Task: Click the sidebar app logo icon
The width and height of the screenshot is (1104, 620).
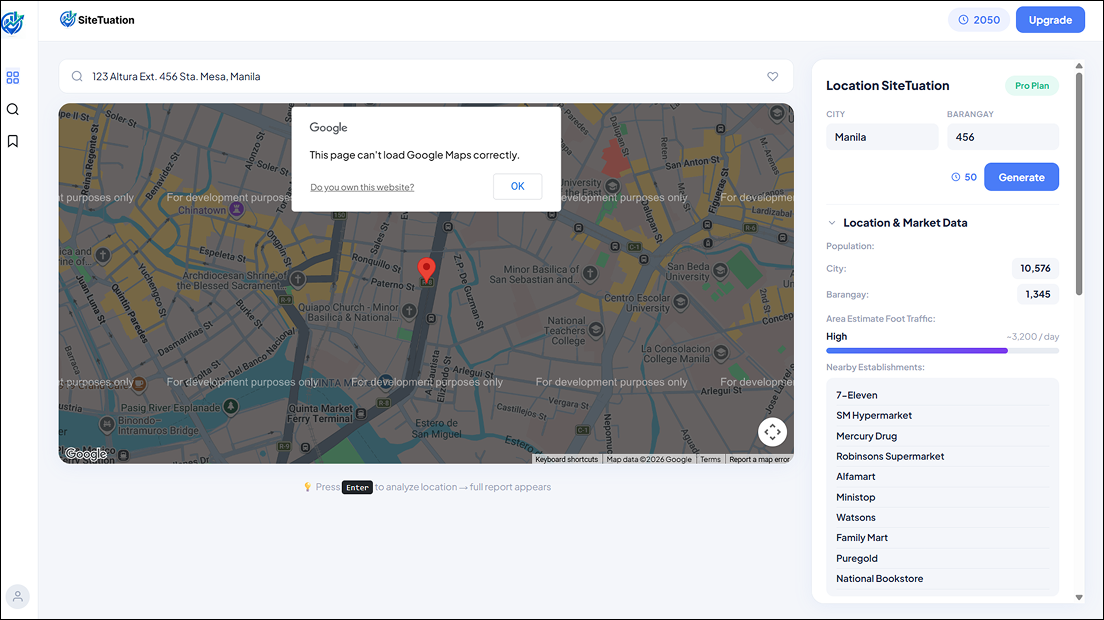Action: 13,23
